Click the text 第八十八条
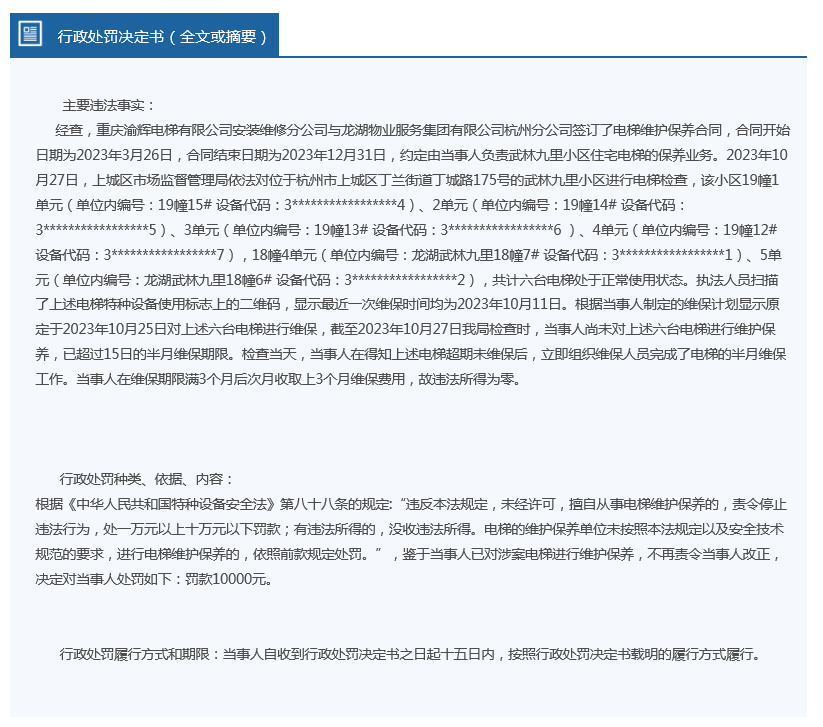 (x=313, y=504)
